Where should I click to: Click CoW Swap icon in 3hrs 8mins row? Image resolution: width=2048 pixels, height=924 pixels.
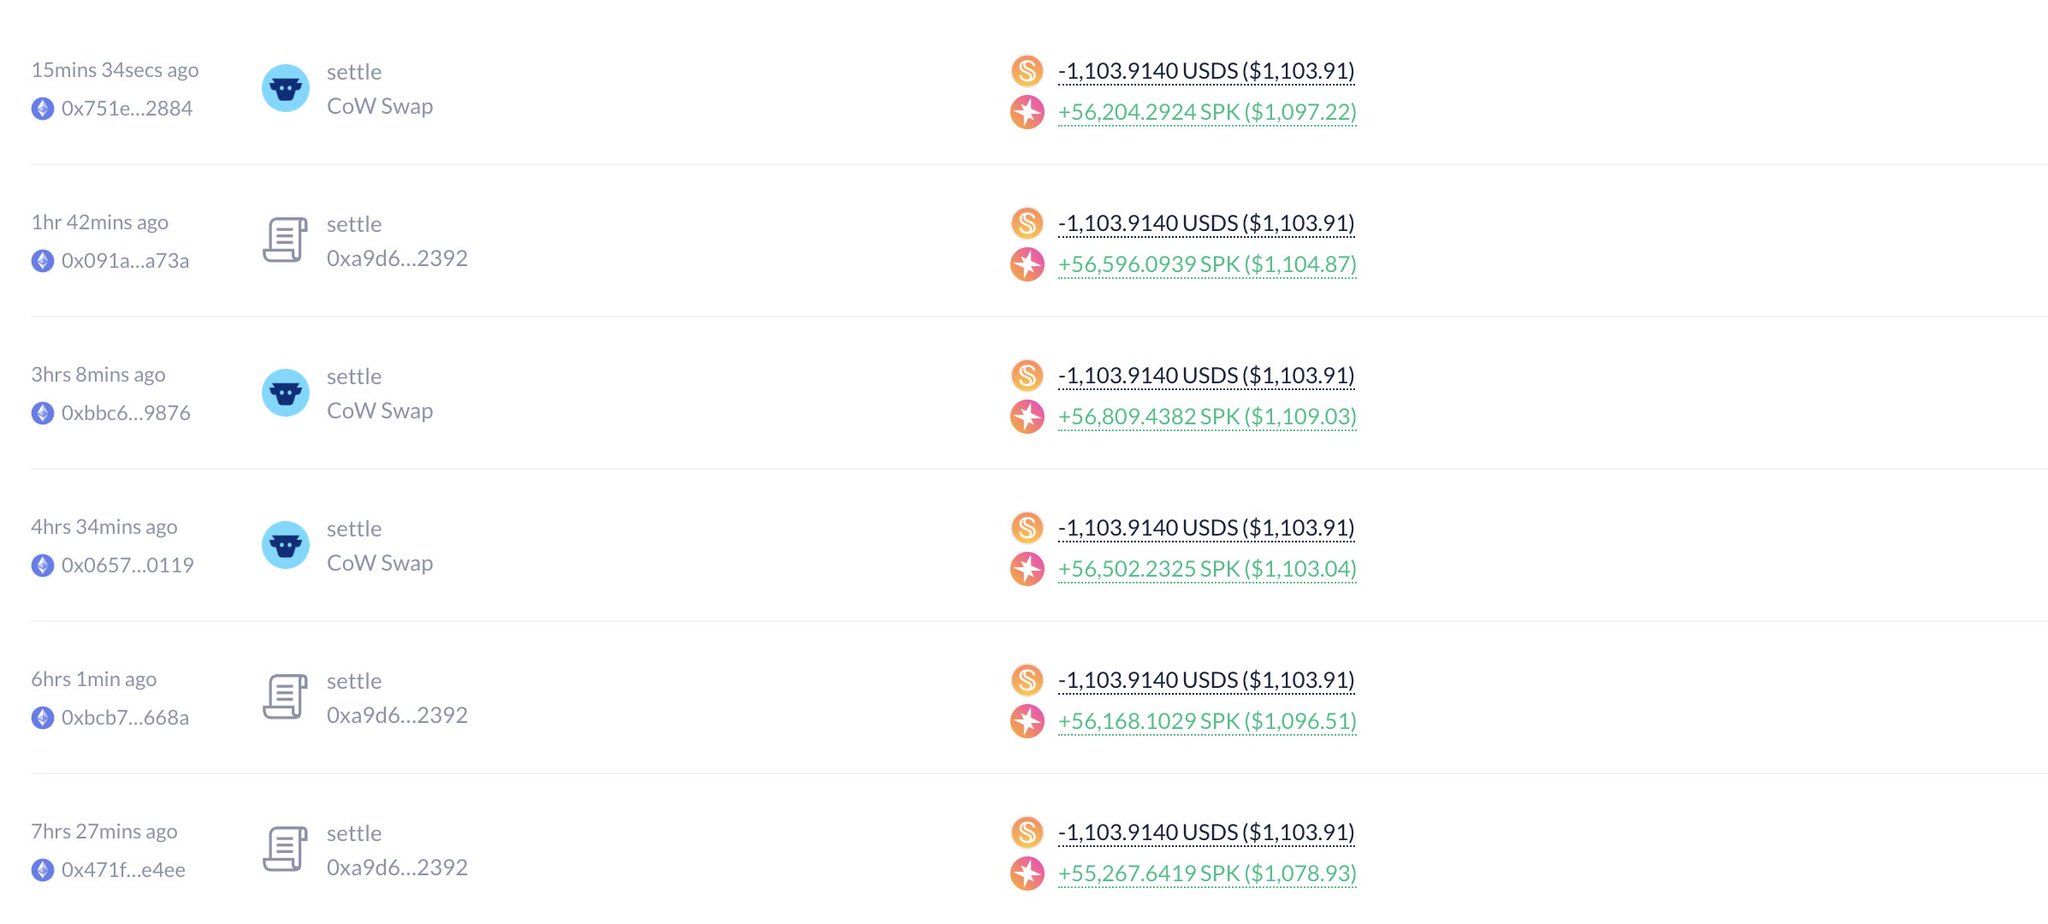point(285,393)
